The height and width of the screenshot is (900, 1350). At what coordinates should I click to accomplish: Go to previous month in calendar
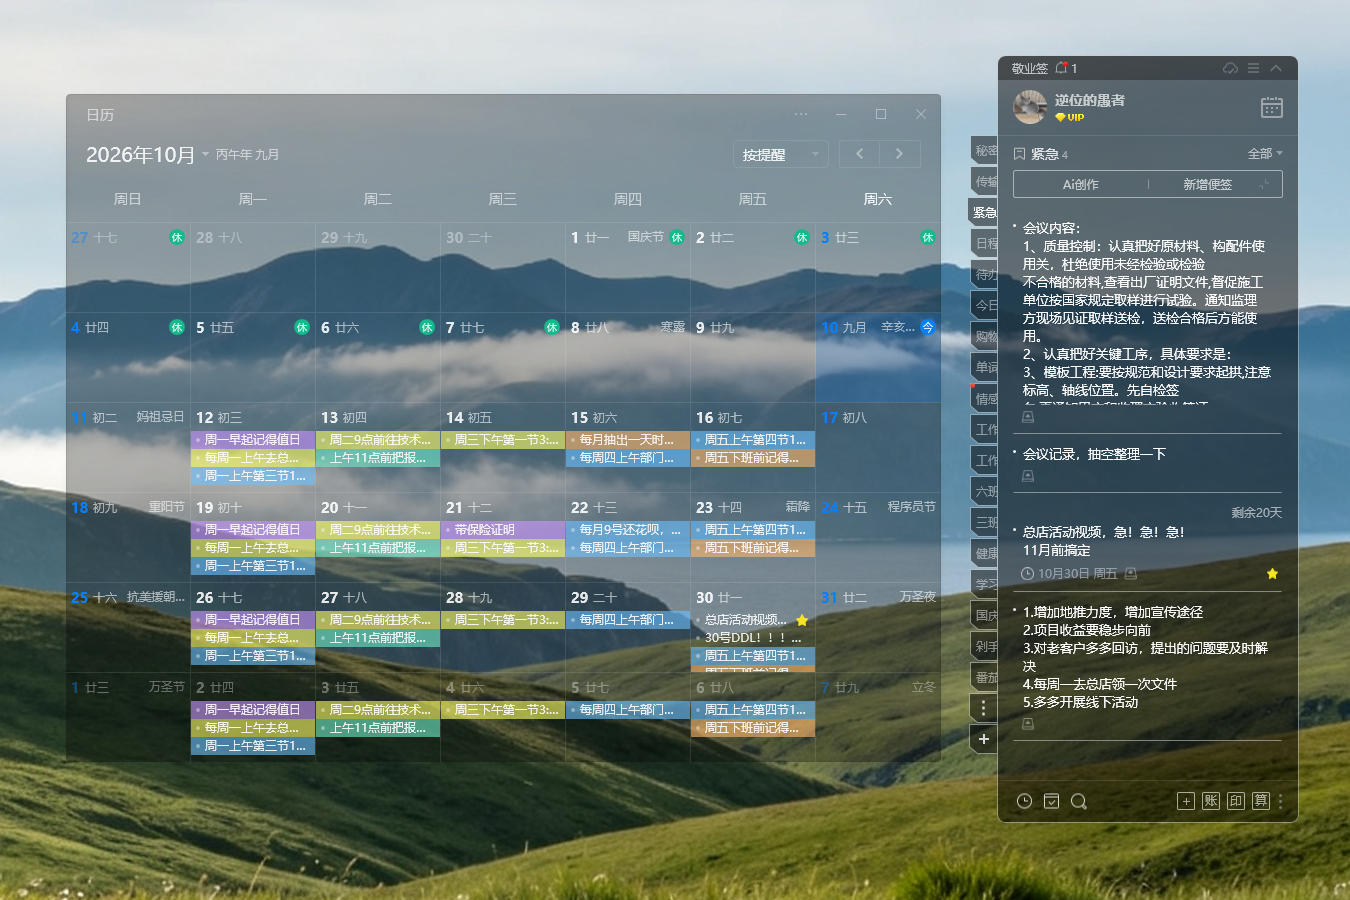(x=859, y=154)
